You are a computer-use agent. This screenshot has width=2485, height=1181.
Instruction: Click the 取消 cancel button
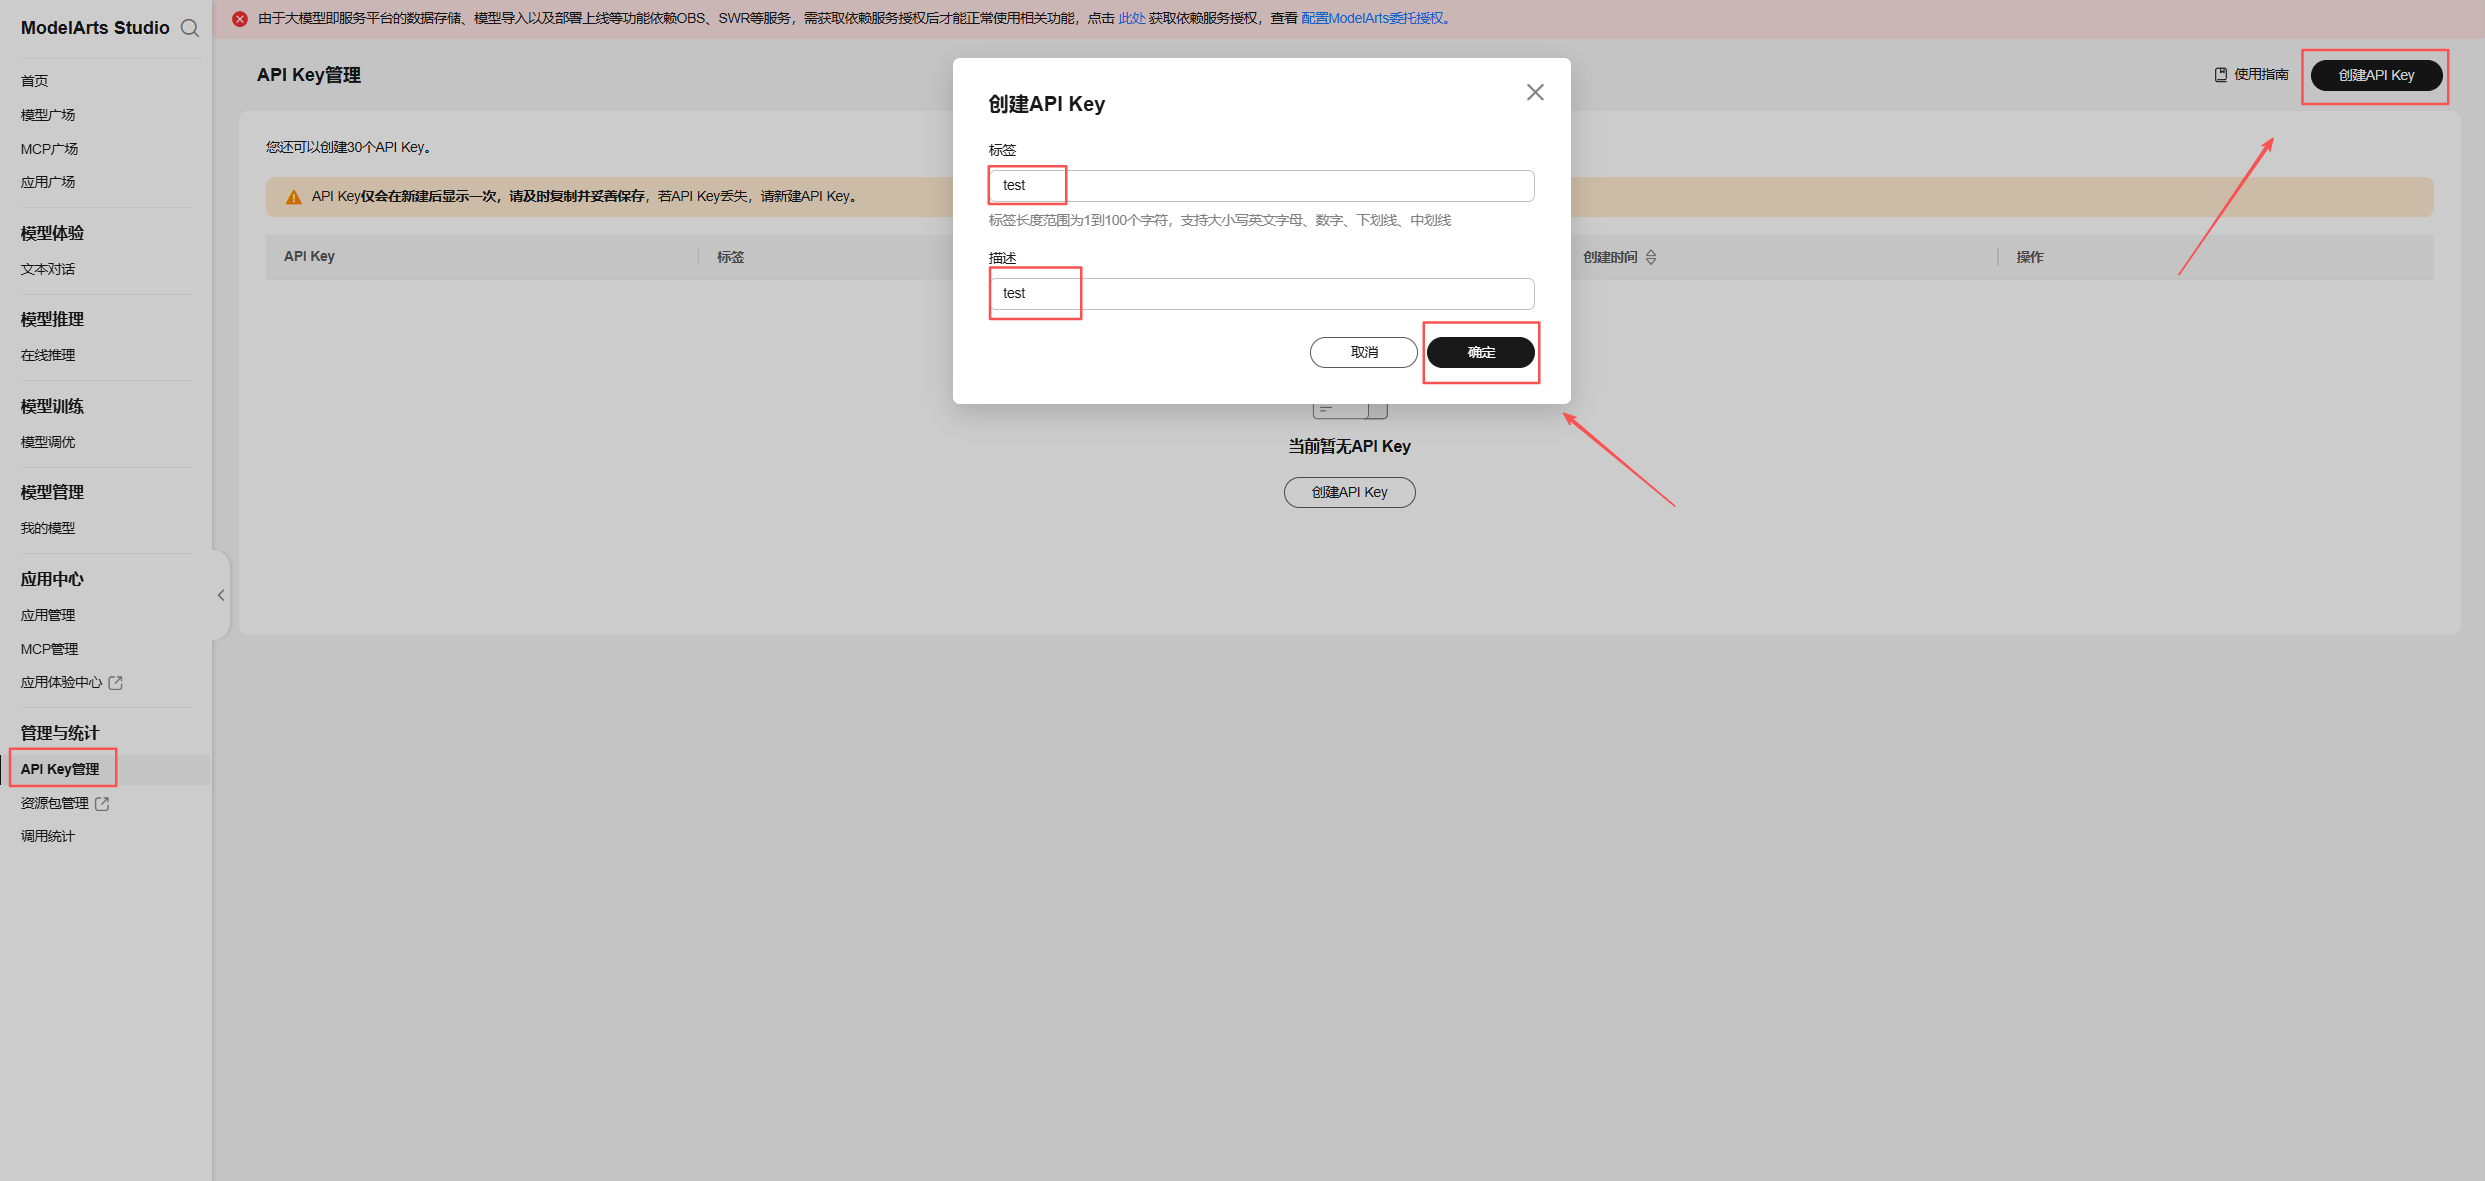(x=1363, y=352)
